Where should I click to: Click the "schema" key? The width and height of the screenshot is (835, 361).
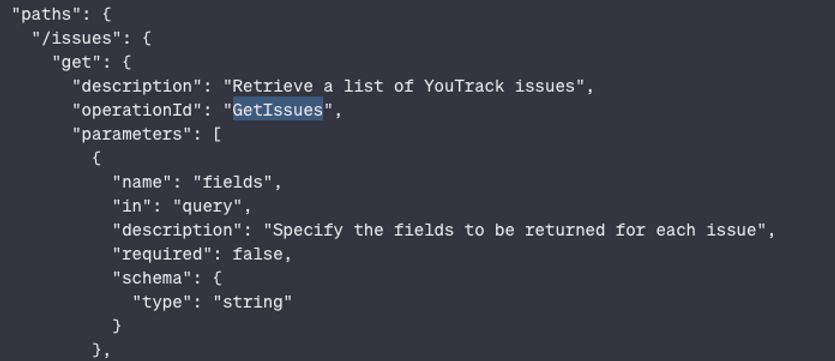(153, 278)
